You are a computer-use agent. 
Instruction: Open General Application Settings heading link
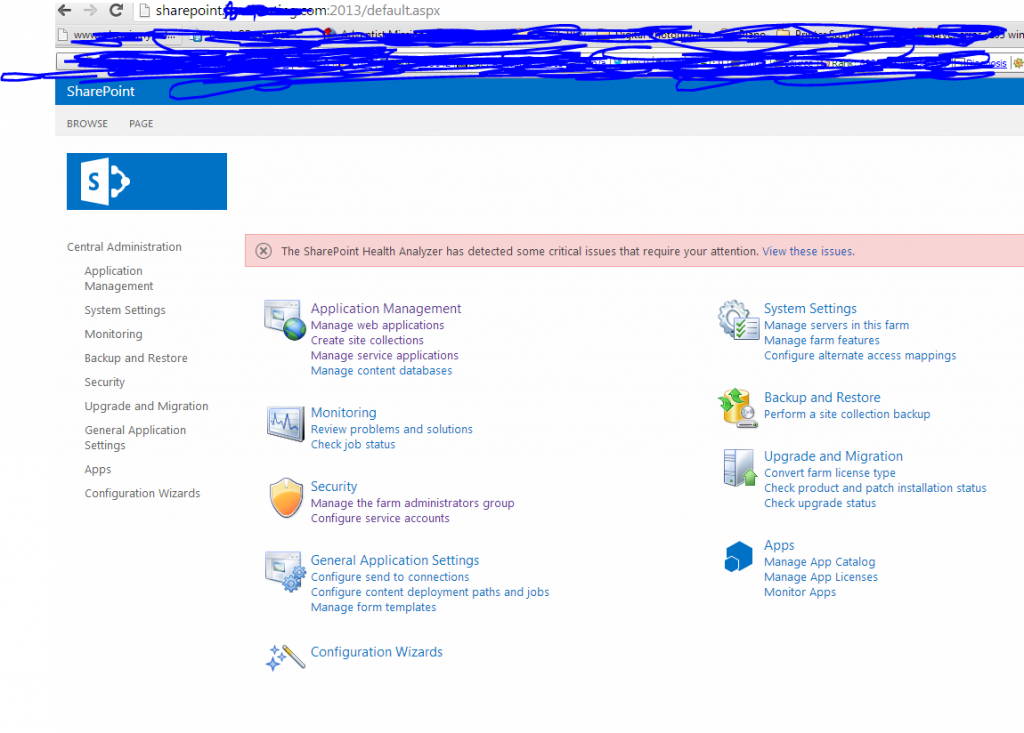point(395,561)
